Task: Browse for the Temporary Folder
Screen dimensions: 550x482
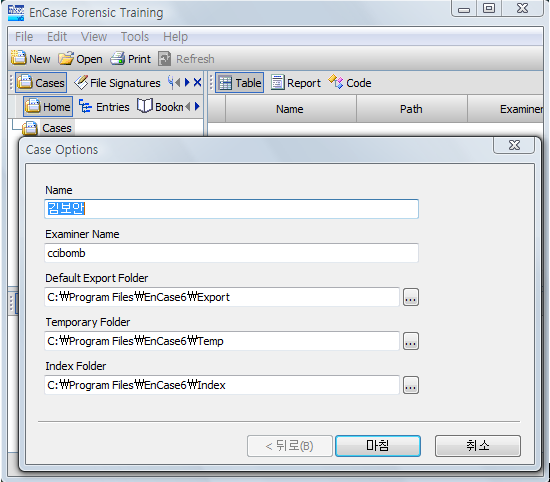Action: (x=411, y=341)
